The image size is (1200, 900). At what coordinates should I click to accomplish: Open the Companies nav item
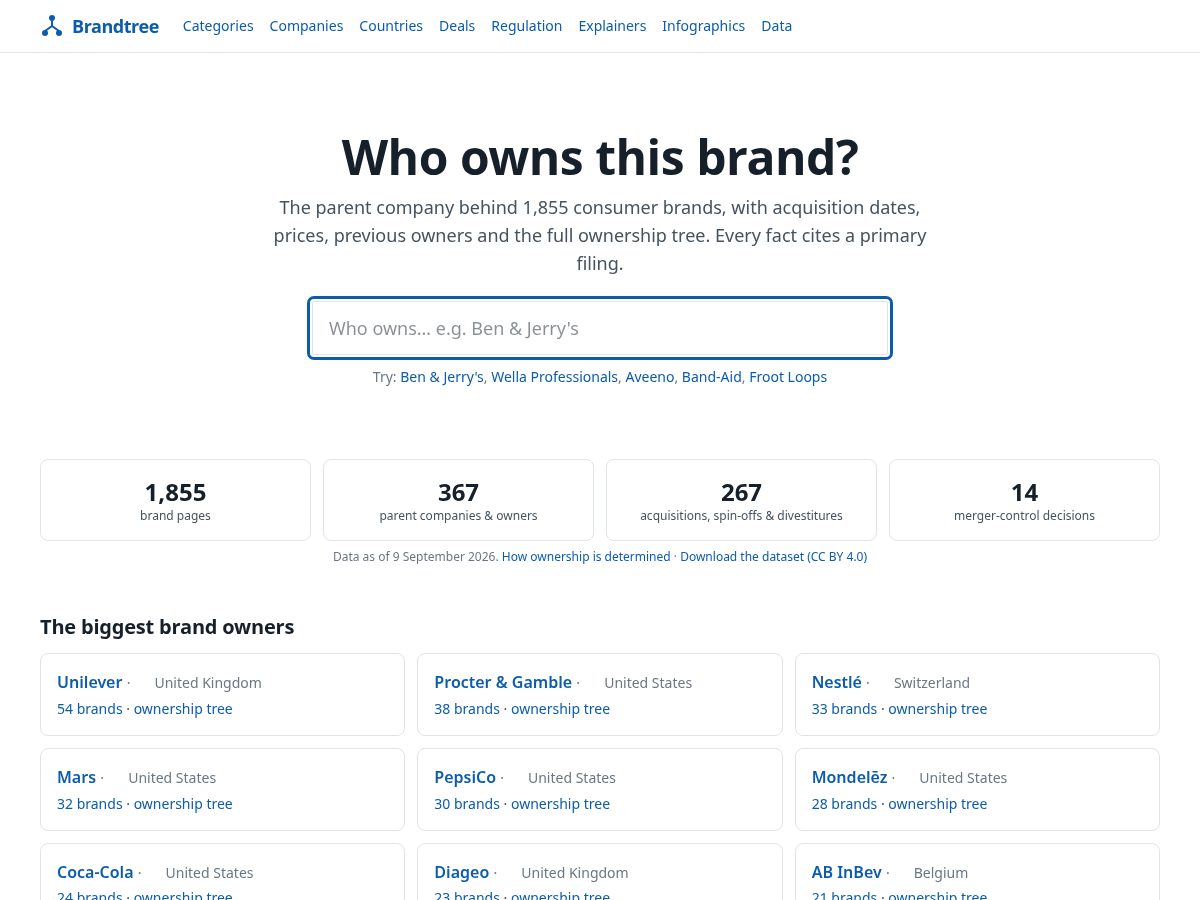306,26
